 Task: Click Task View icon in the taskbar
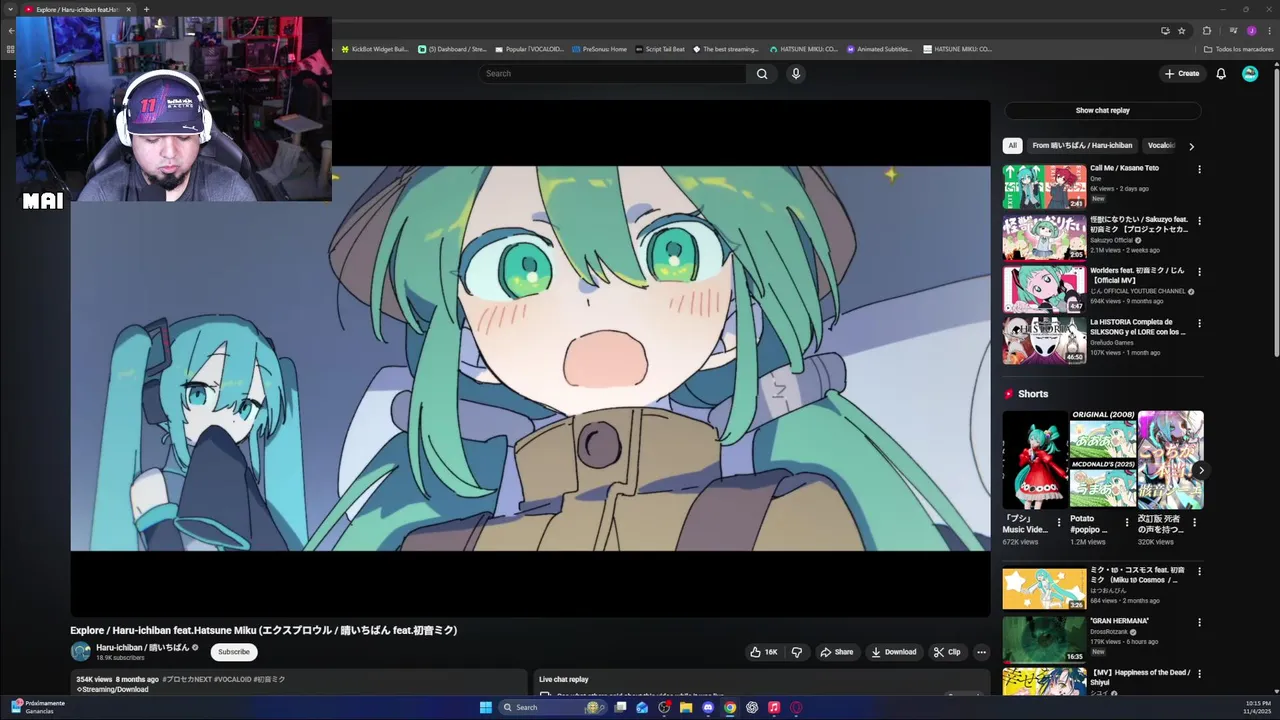point(620,707)
